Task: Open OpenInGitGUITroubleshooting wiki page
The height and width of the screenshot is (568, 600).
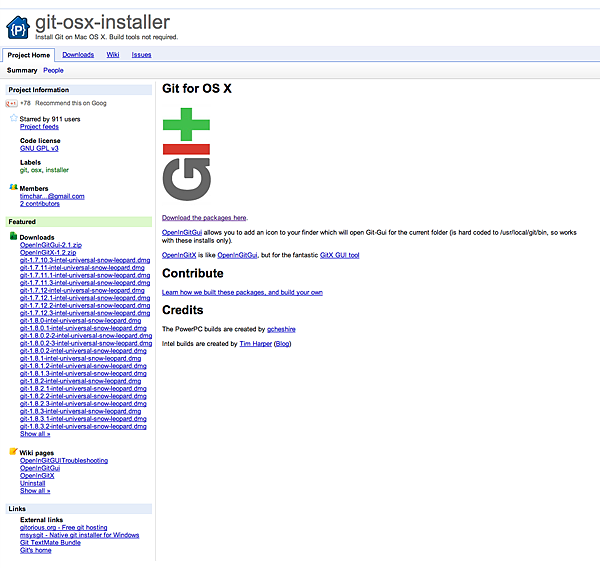Action: [x=64, y=460]
